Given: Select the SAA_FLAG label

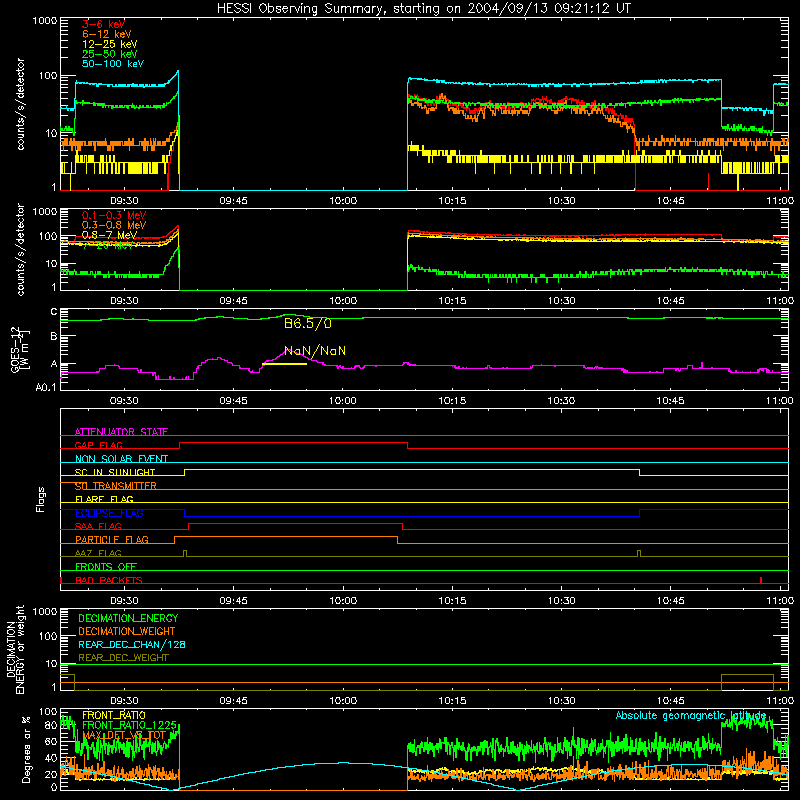Looking at the screenshot, I should point(98,526).
